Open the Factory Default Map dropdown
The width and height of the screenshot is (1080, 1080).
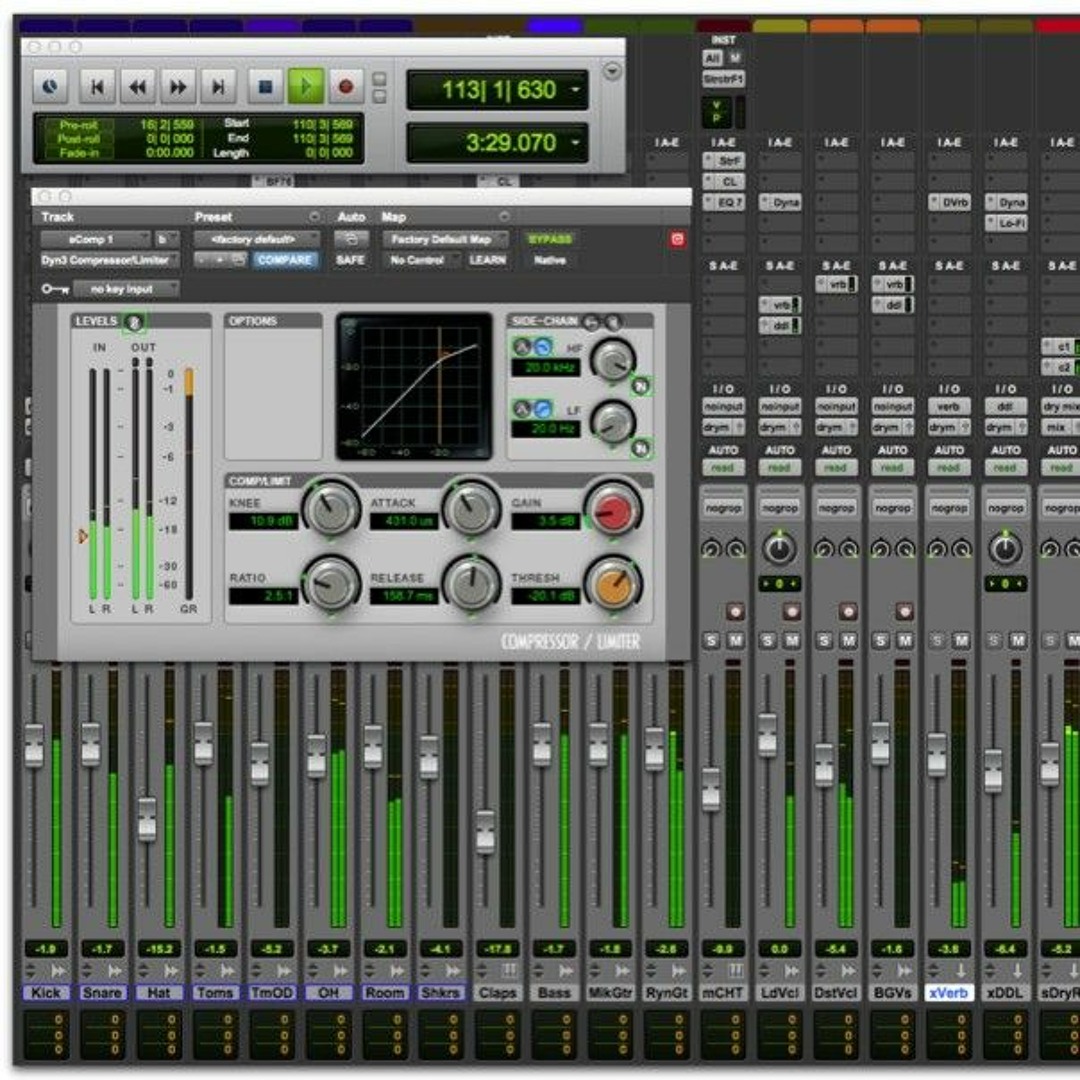[x=444, y=239]
